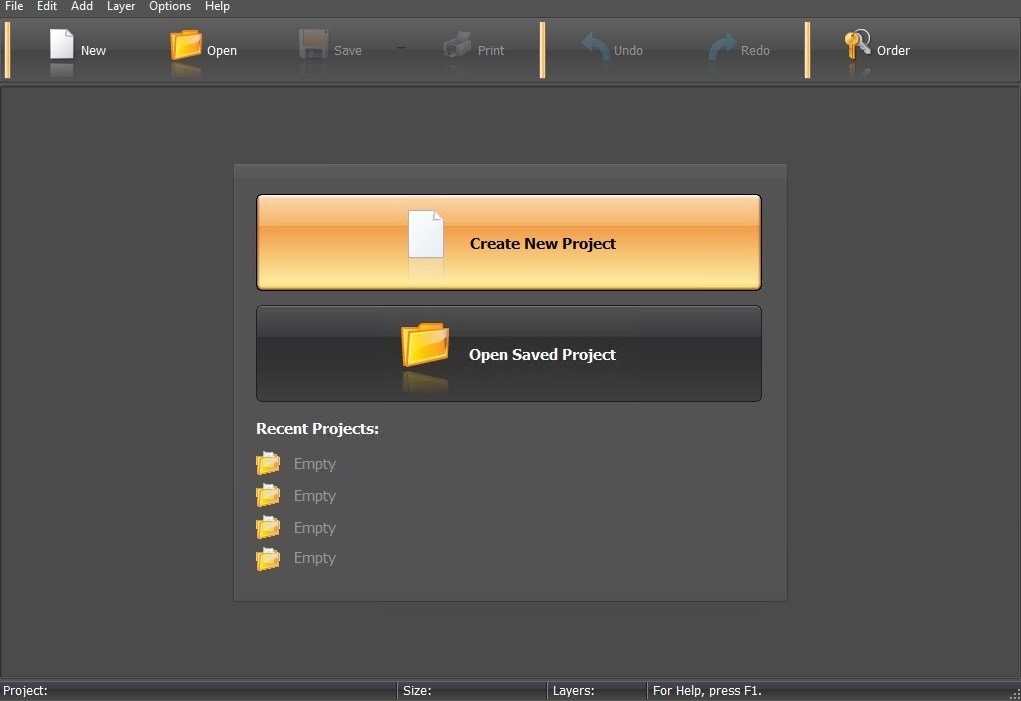Click the Open folder icon in toolbar
Image resolution: width=1021 pixels, height=701 pixels.
(186, 45)
